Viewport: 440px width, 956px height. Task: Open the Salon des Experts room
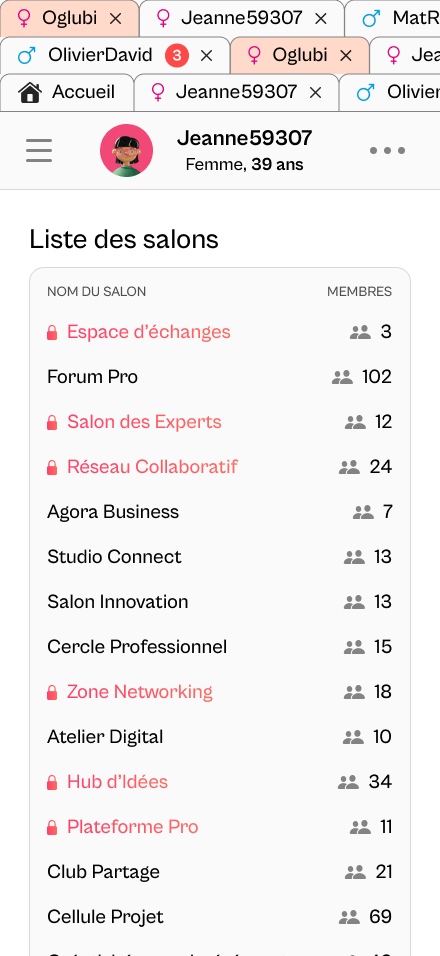pyautogui.click(x=144, y=422)
